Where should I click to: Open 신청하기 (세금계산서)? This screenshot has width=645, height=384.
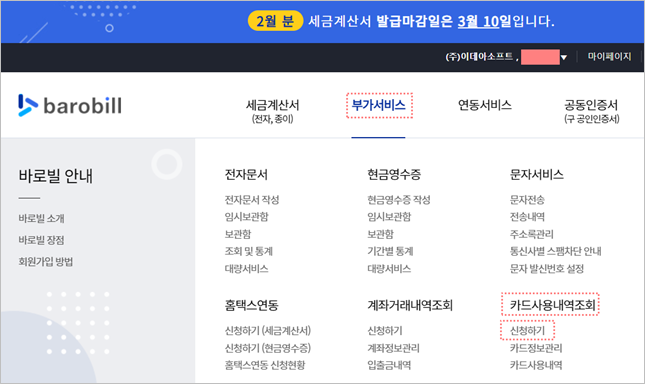tap(267, 331)
